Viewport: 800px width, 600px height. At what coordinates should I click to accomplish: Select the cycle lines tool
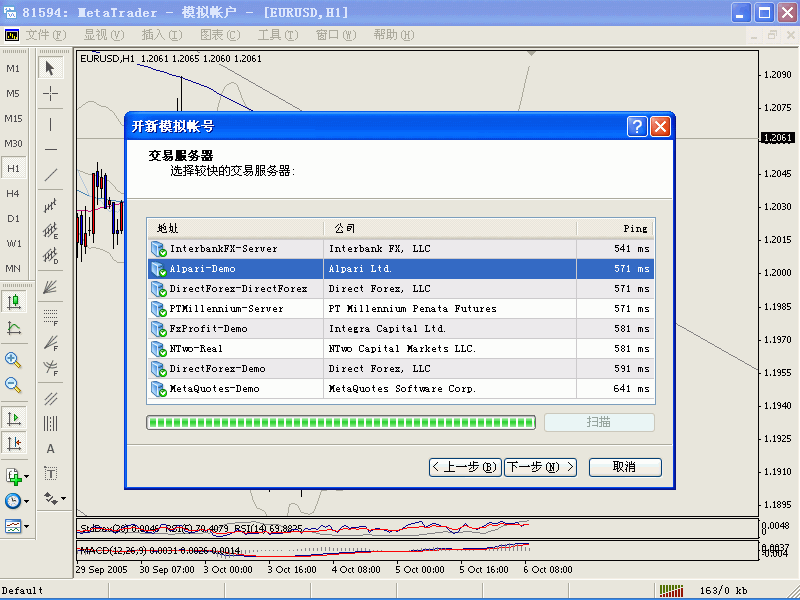51,423
